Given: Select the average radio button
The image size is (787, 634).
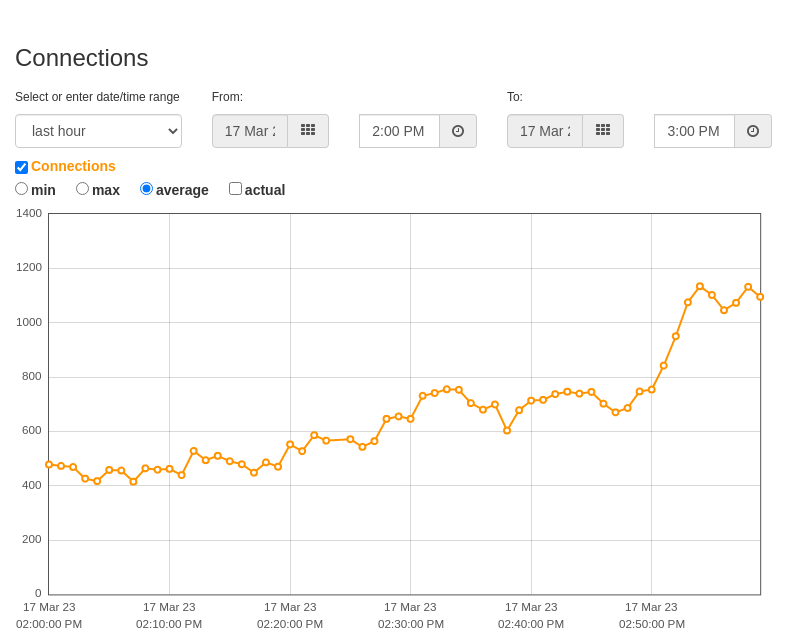Looking at the screenshot, I should click(x=146, y=189).
